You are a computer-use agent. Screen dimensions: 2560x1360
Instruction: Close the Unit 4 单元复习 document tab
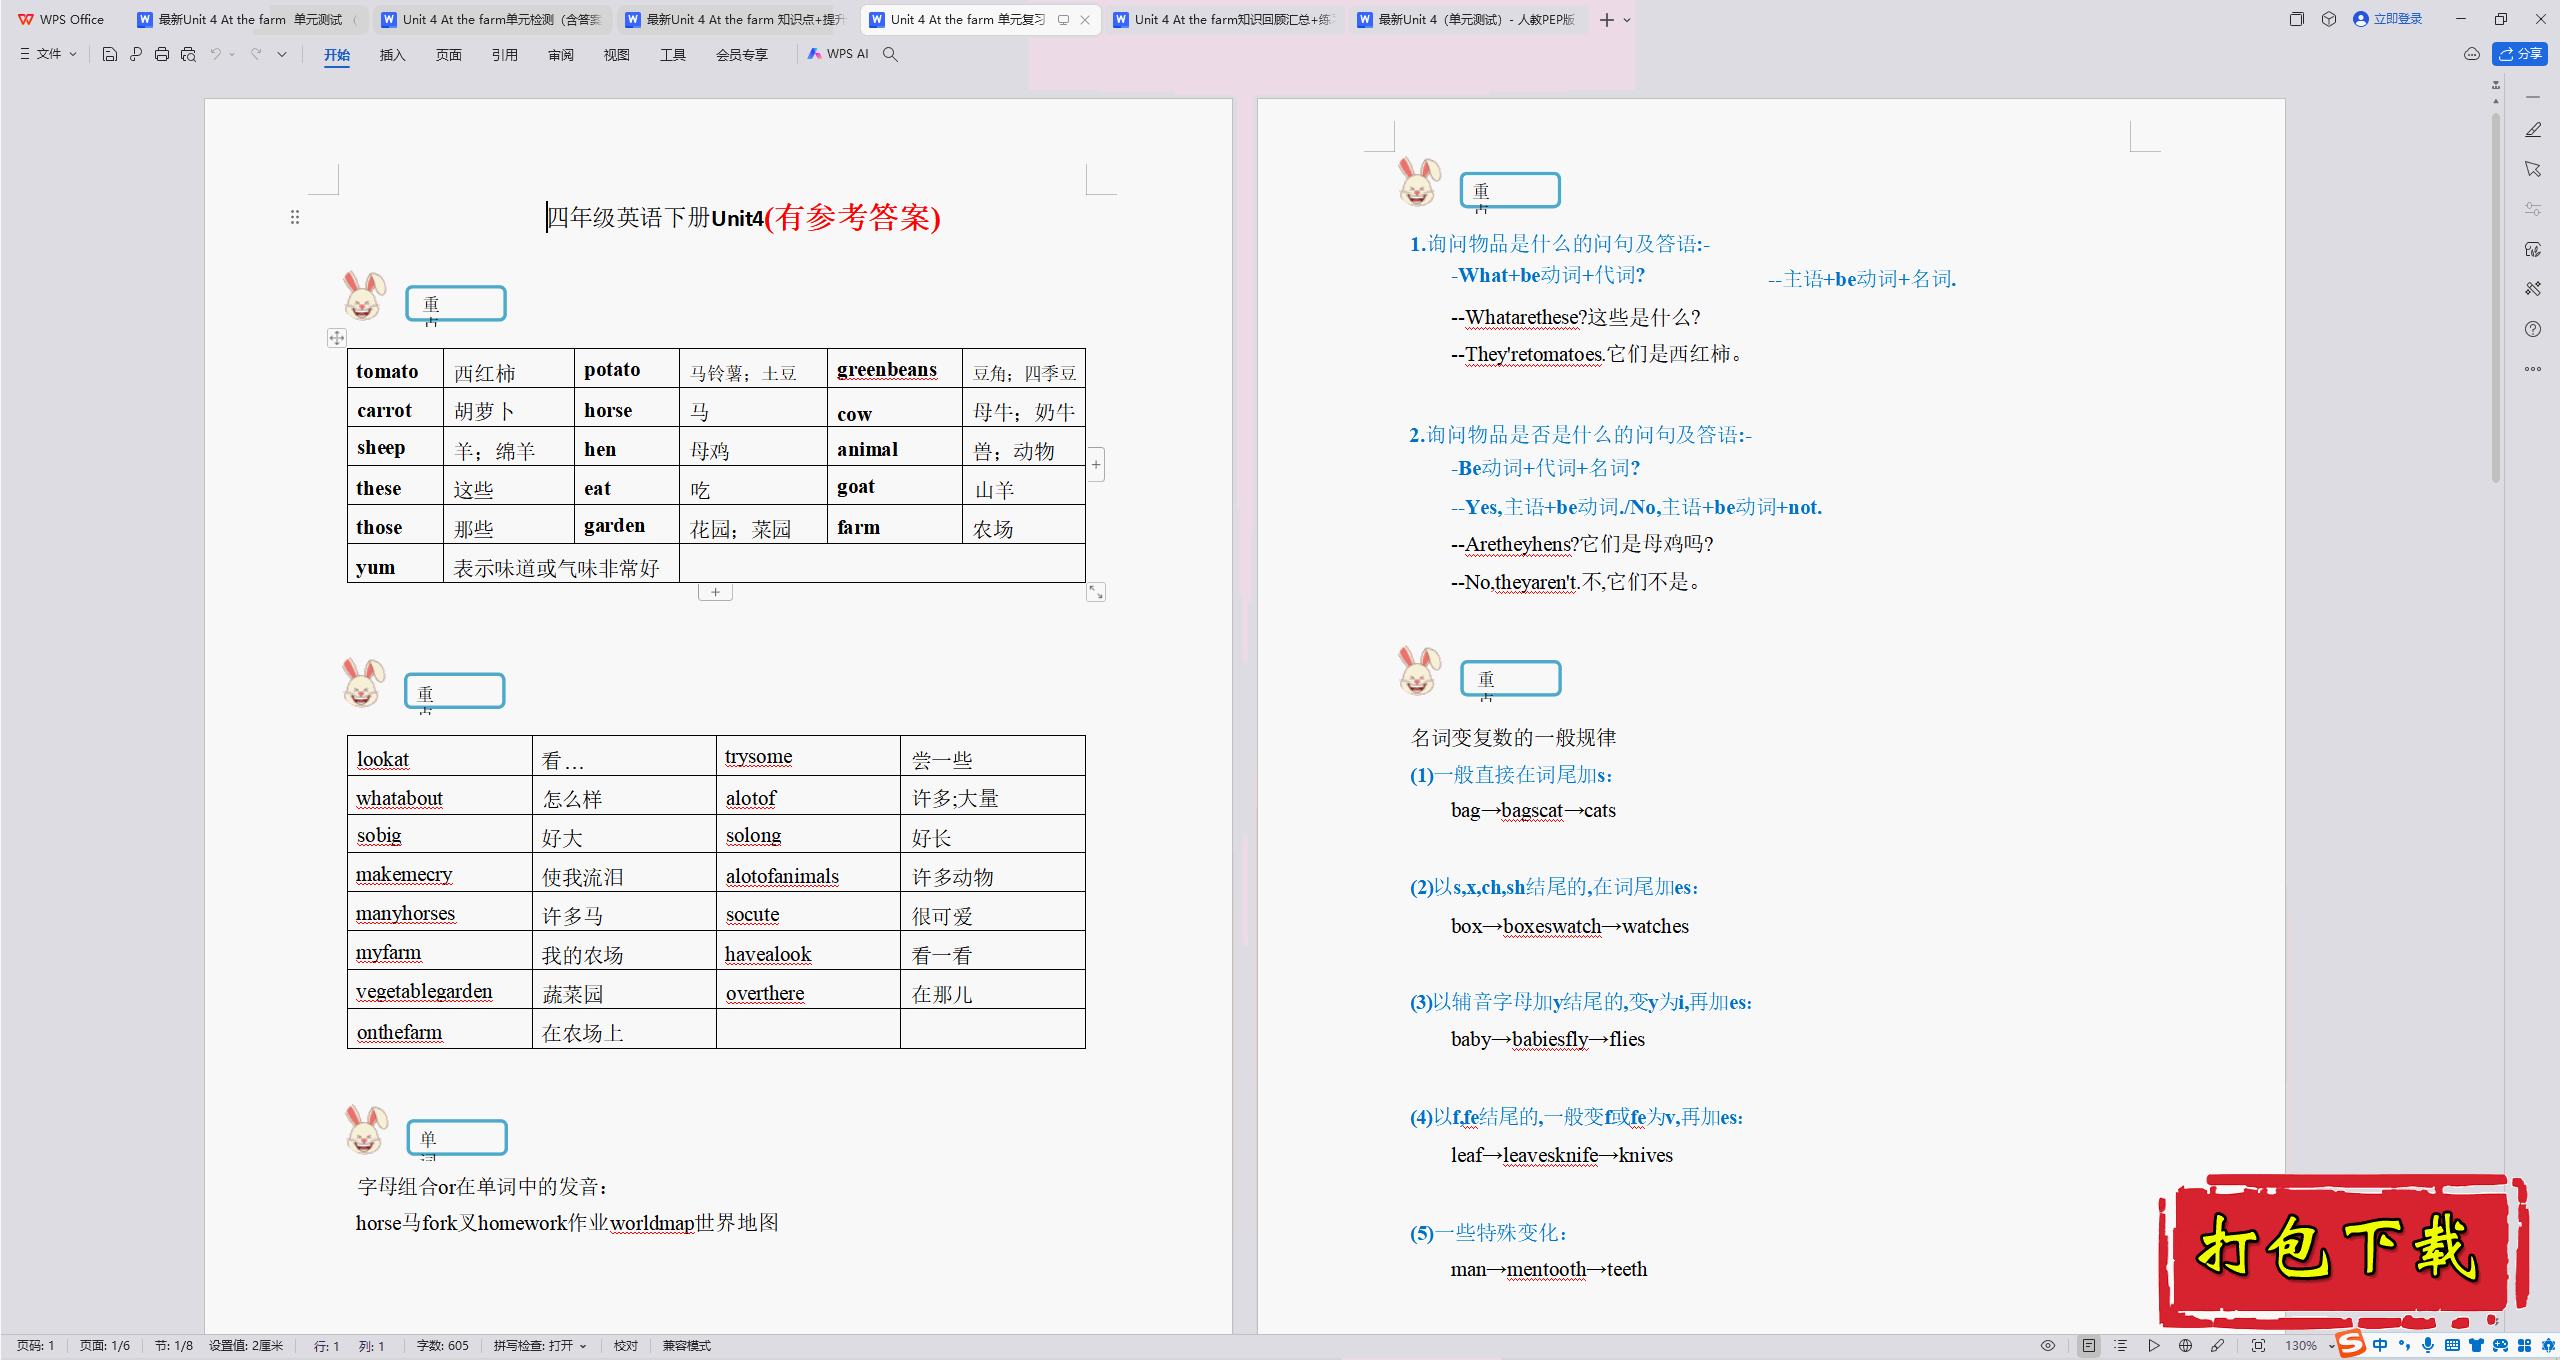coord(1085,19)
